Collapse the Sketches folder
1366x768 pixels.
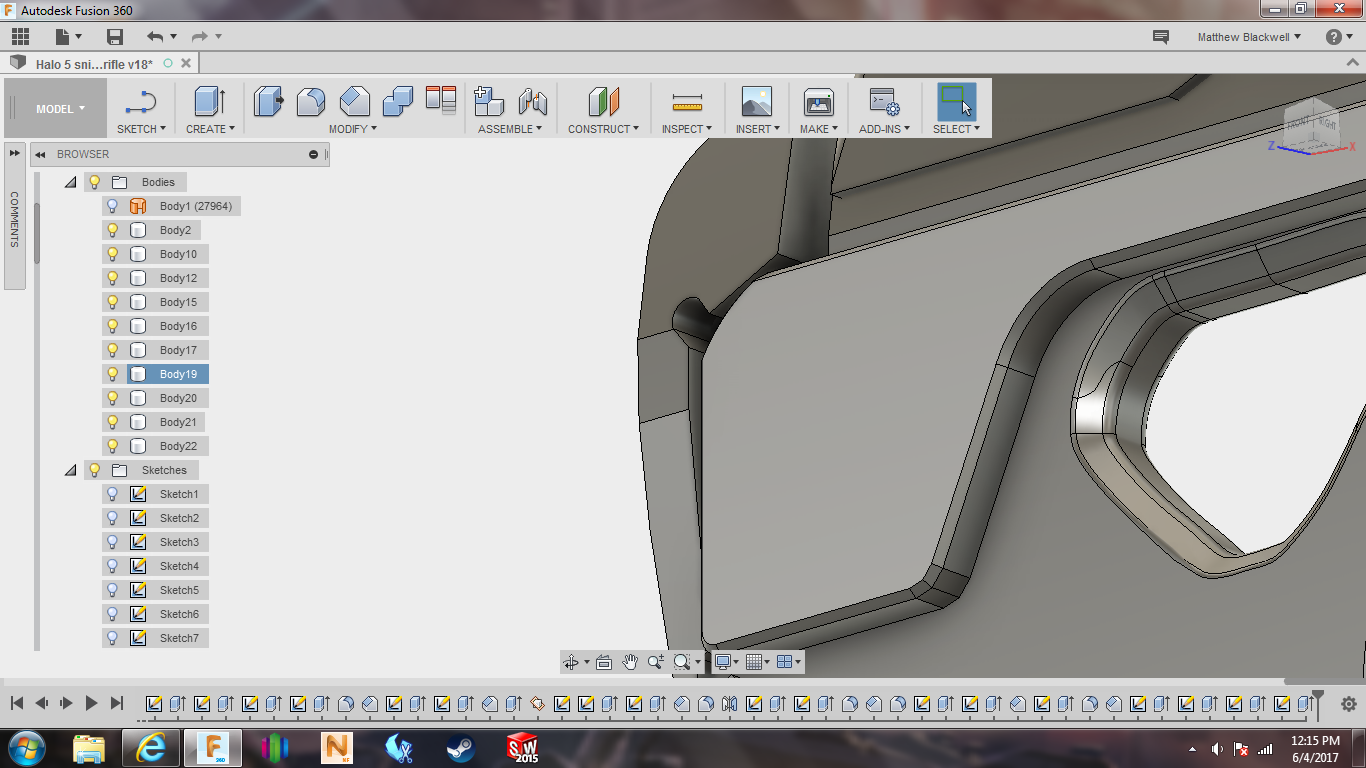[71, 470]
